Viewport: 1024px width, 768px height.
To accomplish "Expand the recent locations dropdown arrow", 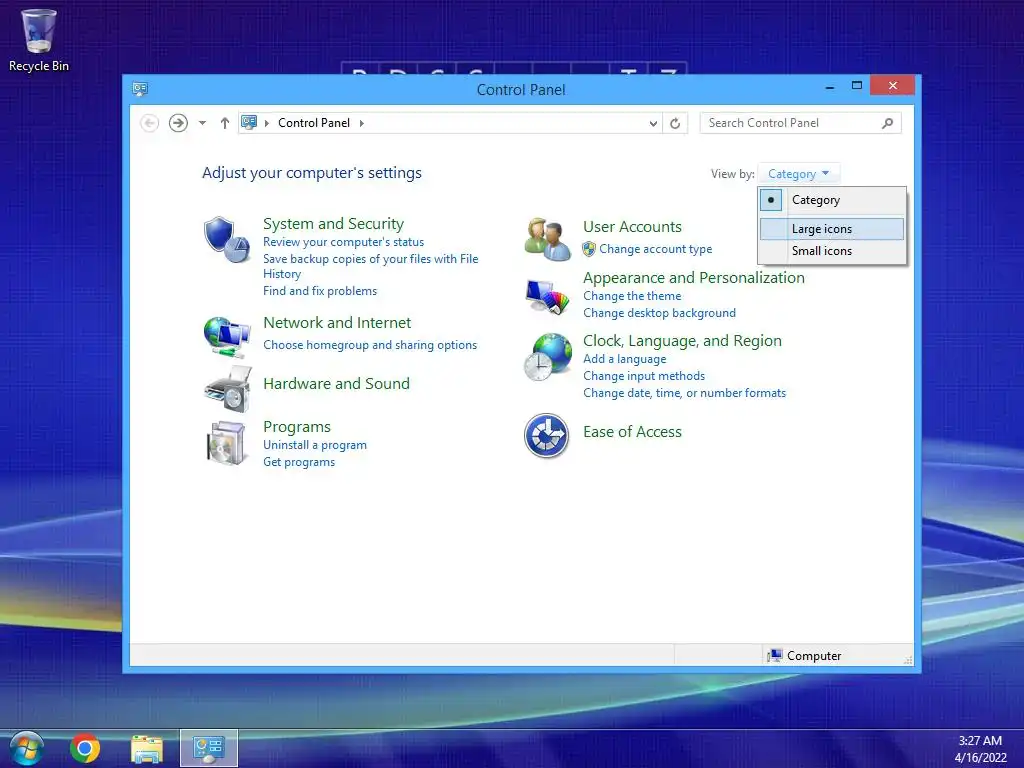I will (202, 123).
